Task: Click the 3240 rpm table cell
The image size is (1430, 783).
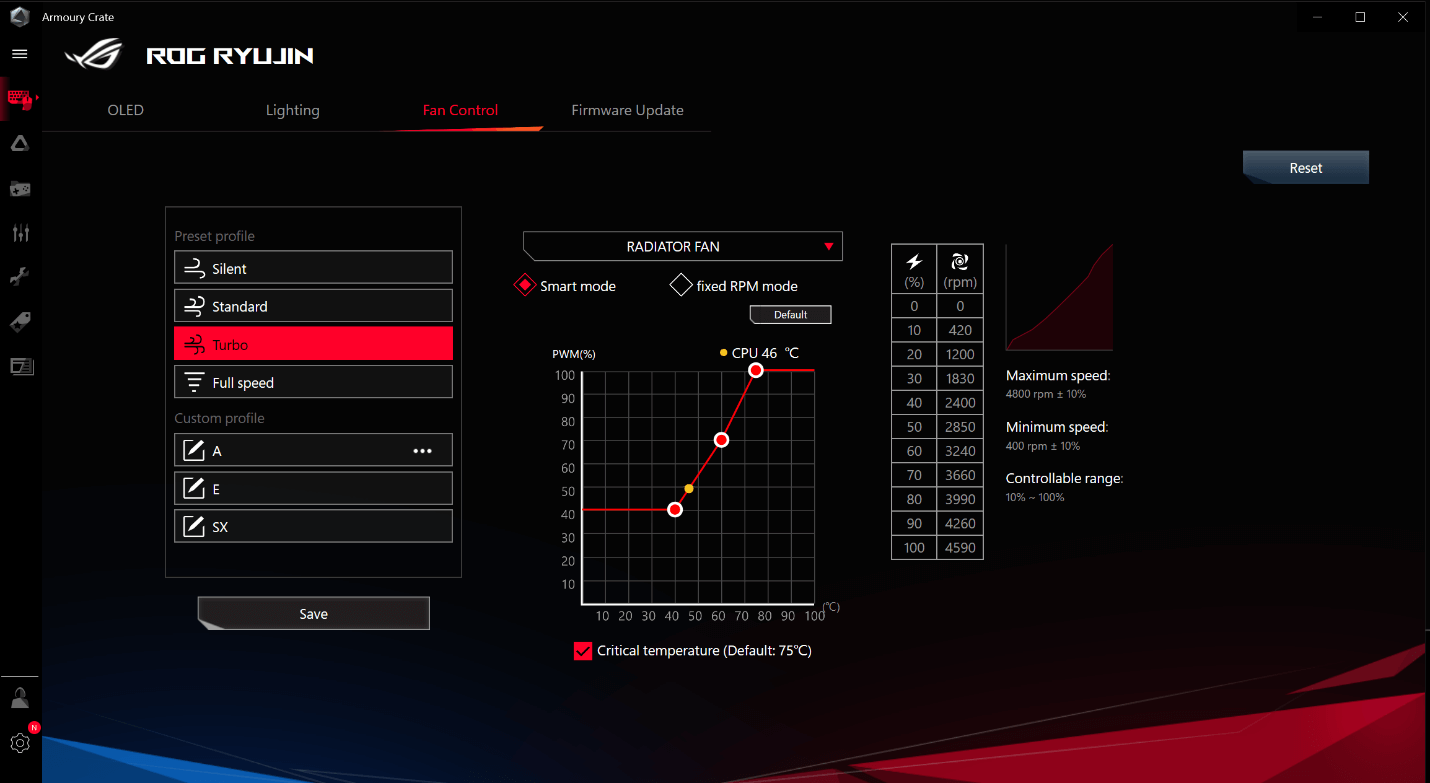Action: [960, 451]
